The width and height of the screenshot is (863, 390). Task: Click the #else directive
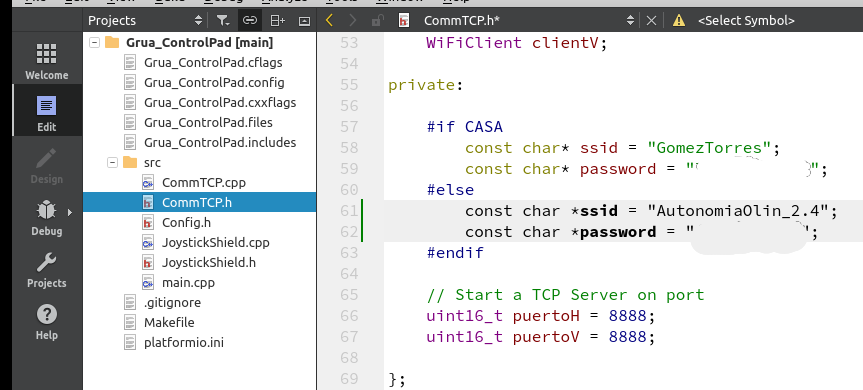450,190
